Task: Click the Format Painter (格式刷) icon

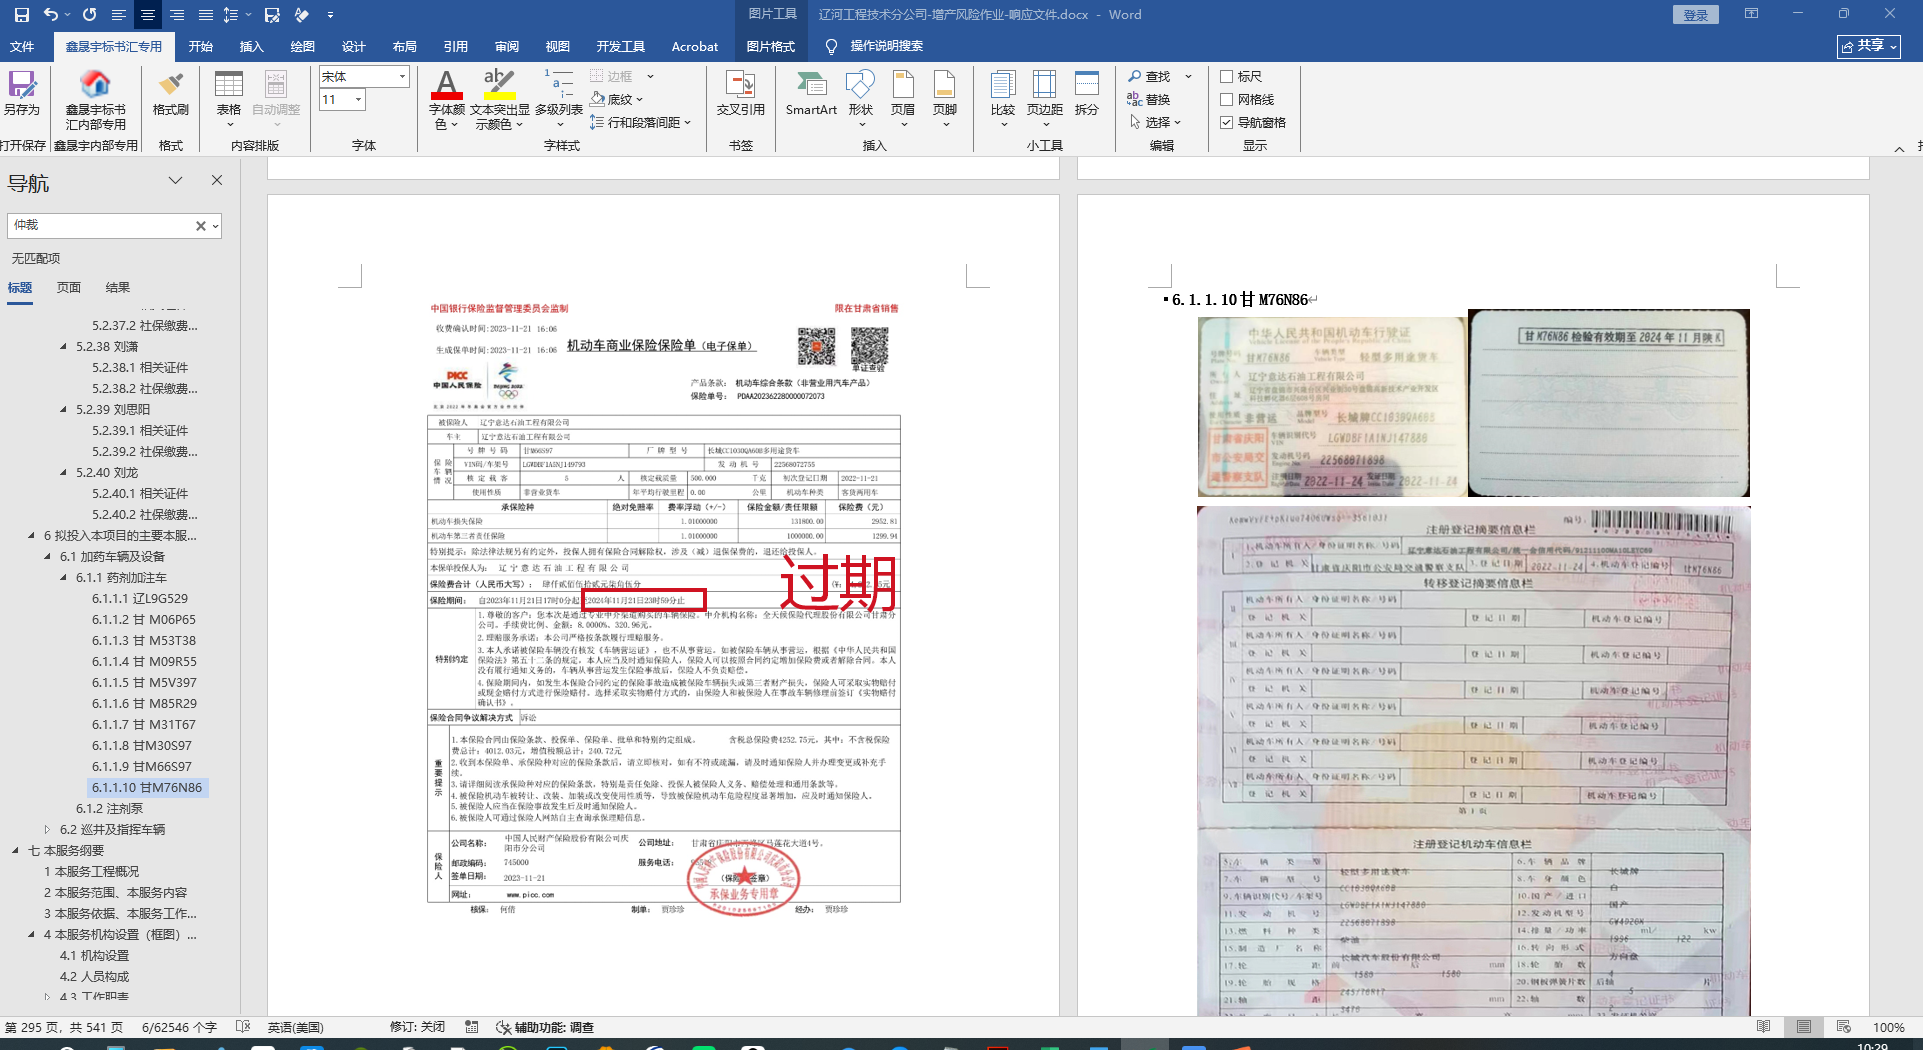Action: [x=170, y=87]
